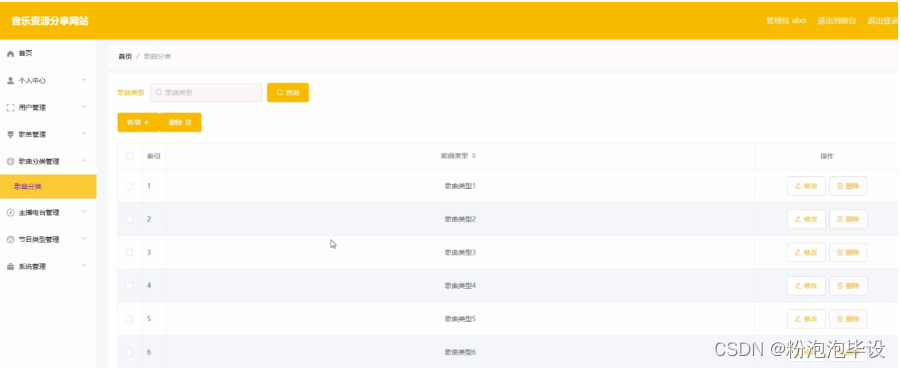
Task: Click the 歌曲类型3 table cell
Action: click(460, 252)
